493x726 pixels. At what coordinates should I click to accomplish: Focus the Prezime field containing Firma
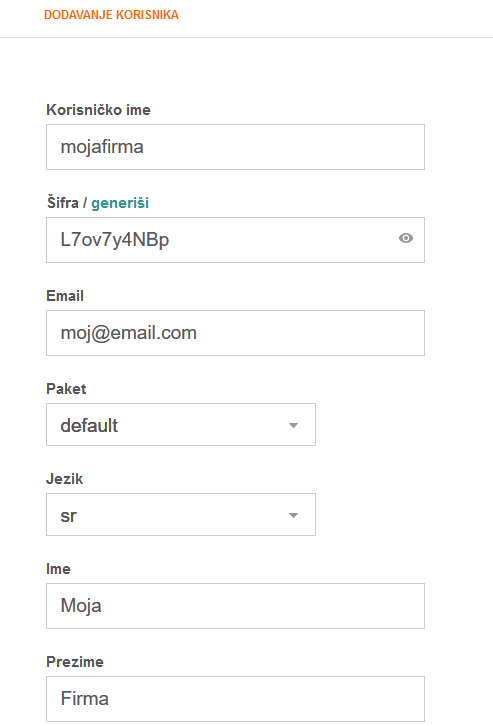pos(235,699)
